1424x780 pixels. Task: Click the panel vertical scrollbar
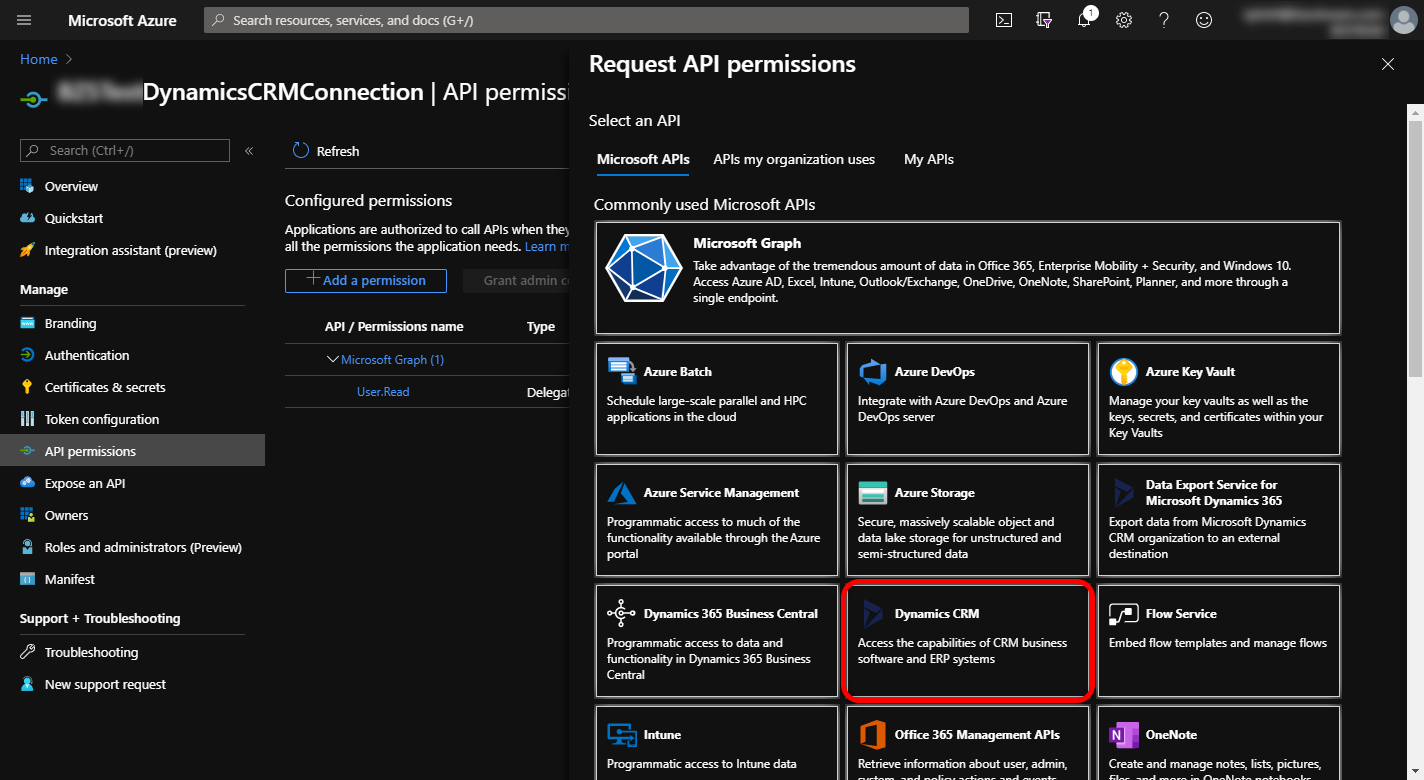coord(1414,248)
